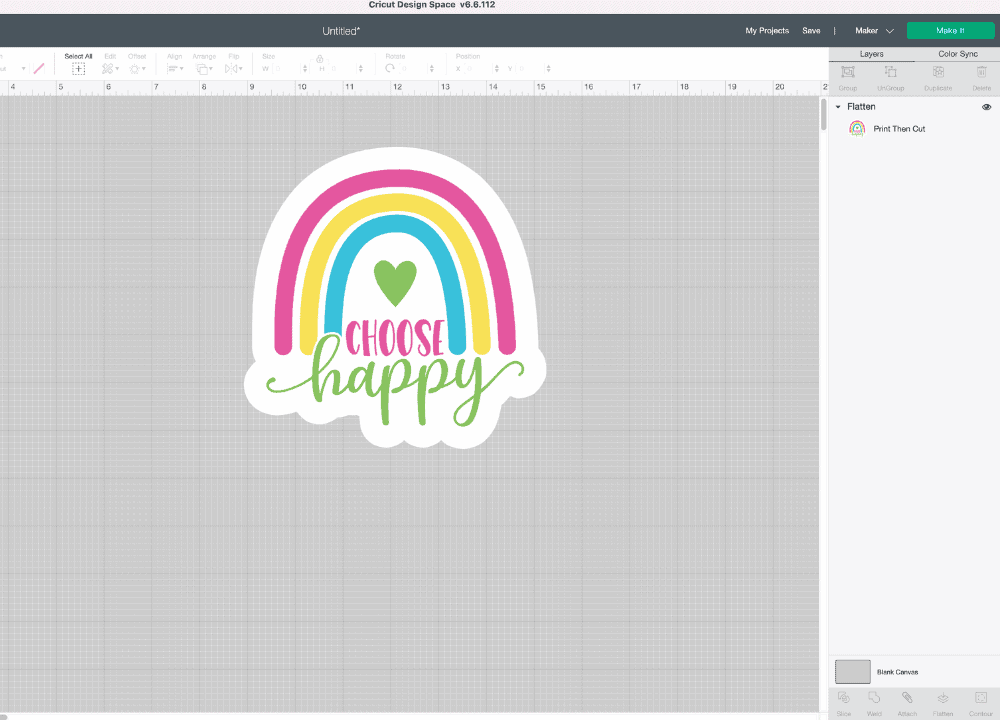
Task: Click the Contour tool icon
Action: pyautogui.click(x=979, y=698)
